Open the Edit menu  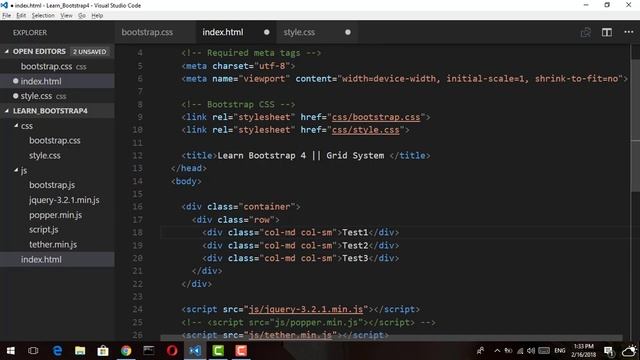(21, 16)
